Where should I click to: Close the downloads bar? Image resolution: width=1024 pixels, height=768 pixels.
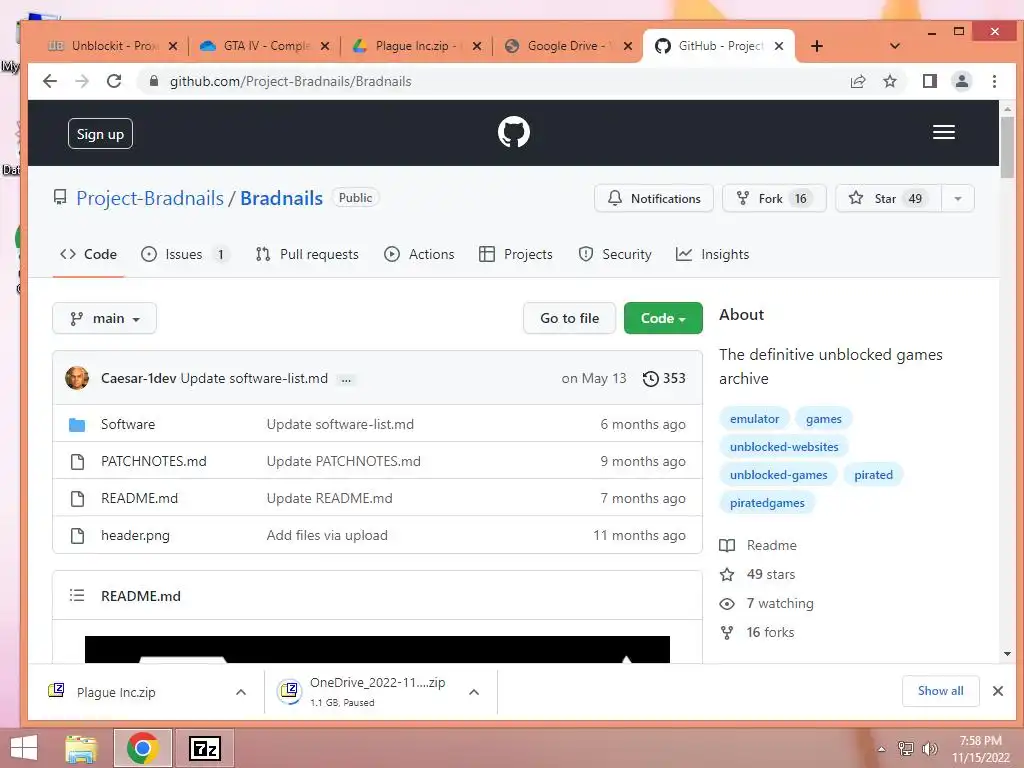(997, 691)
